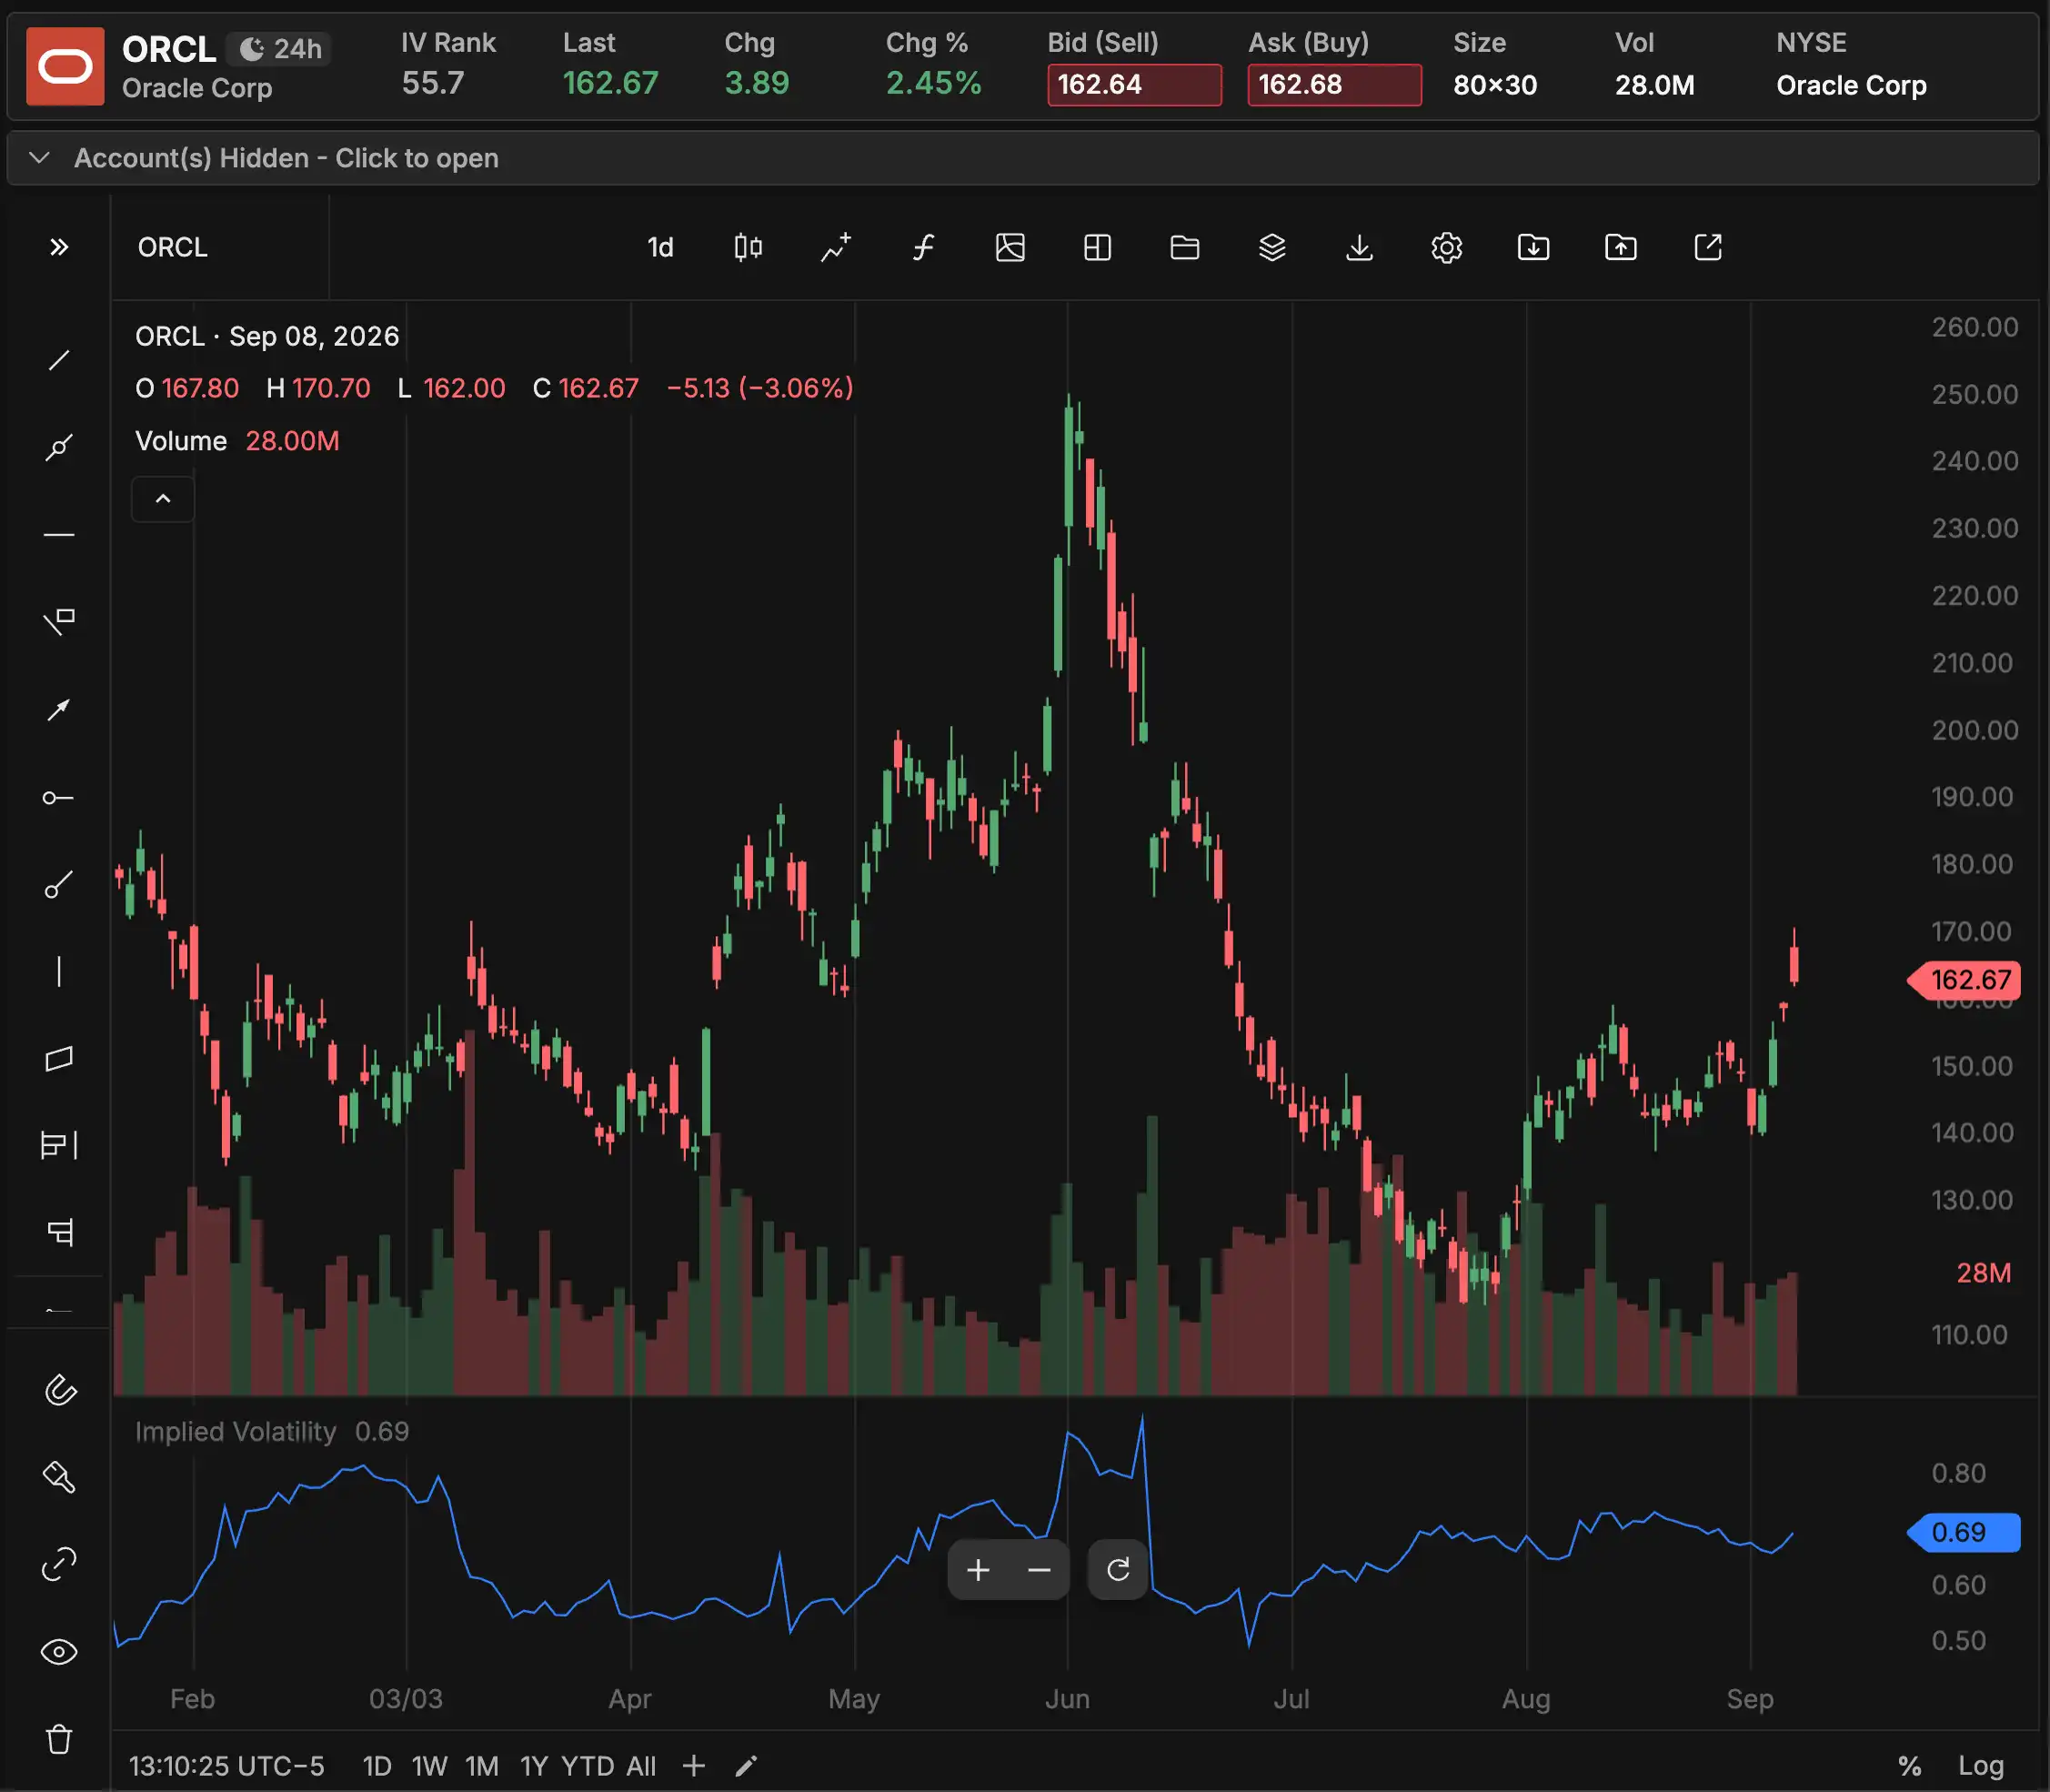This screenshot has width=2050, height=1792.
Task: Toggle the magnet snap mode
Action: click(x=59, y=1390)
